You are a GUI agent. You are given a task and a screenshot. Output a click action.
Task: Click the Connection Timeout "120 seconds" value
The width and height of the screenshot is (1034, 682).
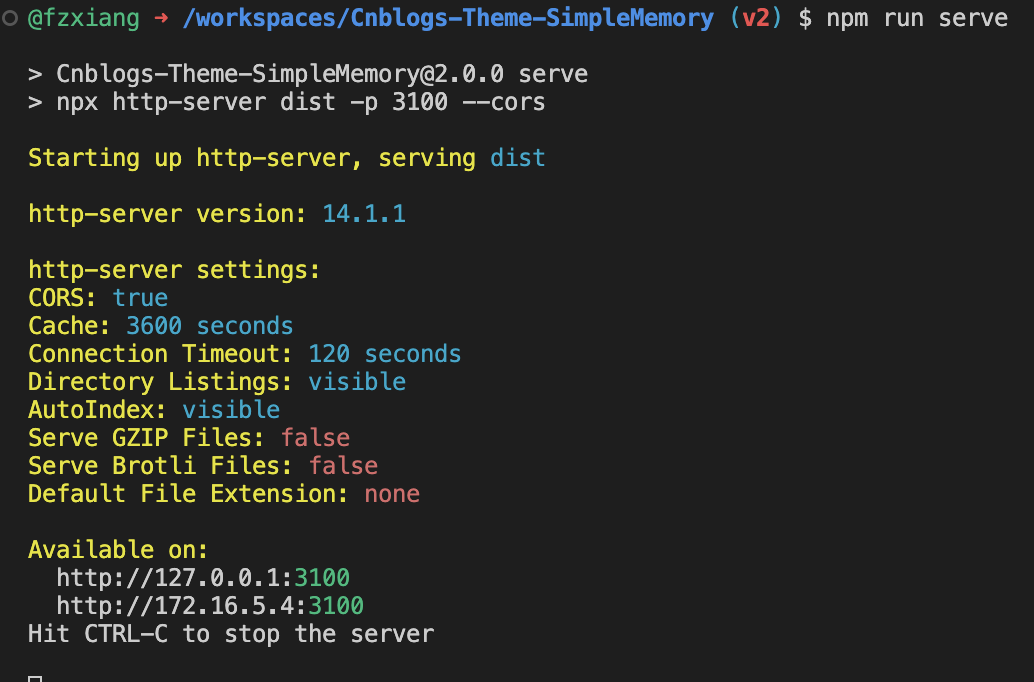point(385,354)
